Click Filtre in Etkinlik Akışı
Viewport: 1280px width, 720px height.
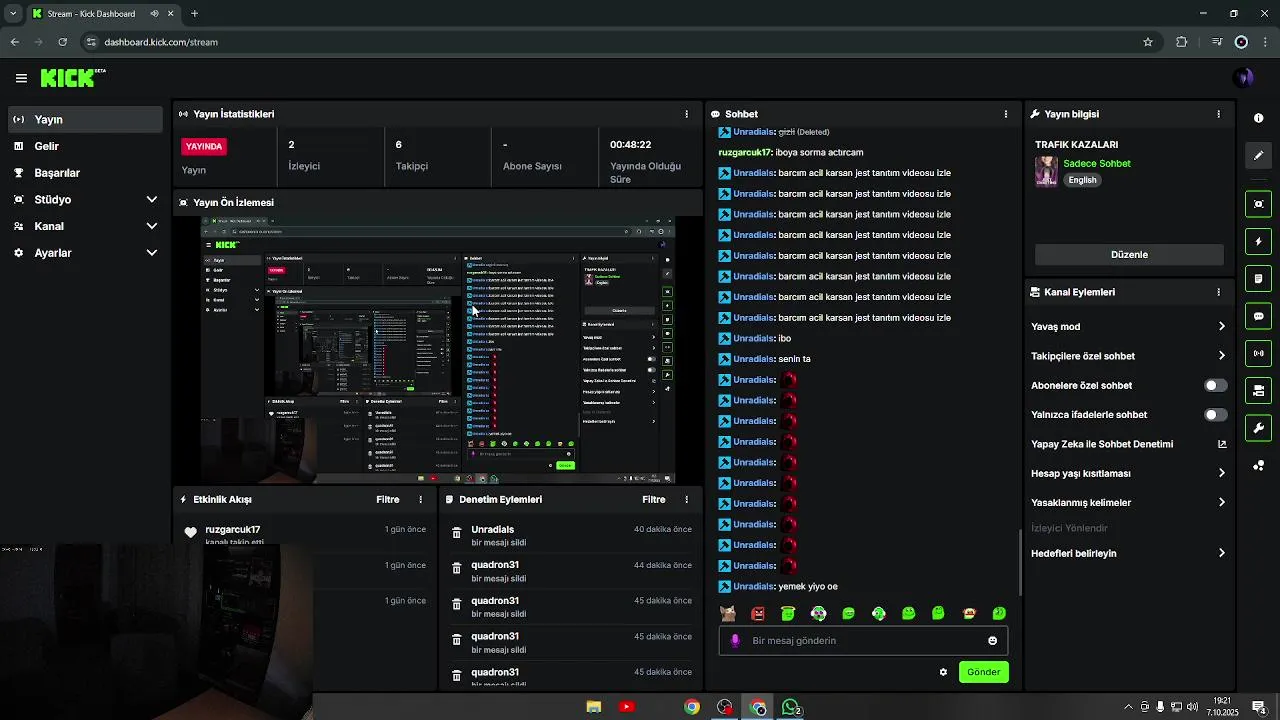click(x=387, y=499)
